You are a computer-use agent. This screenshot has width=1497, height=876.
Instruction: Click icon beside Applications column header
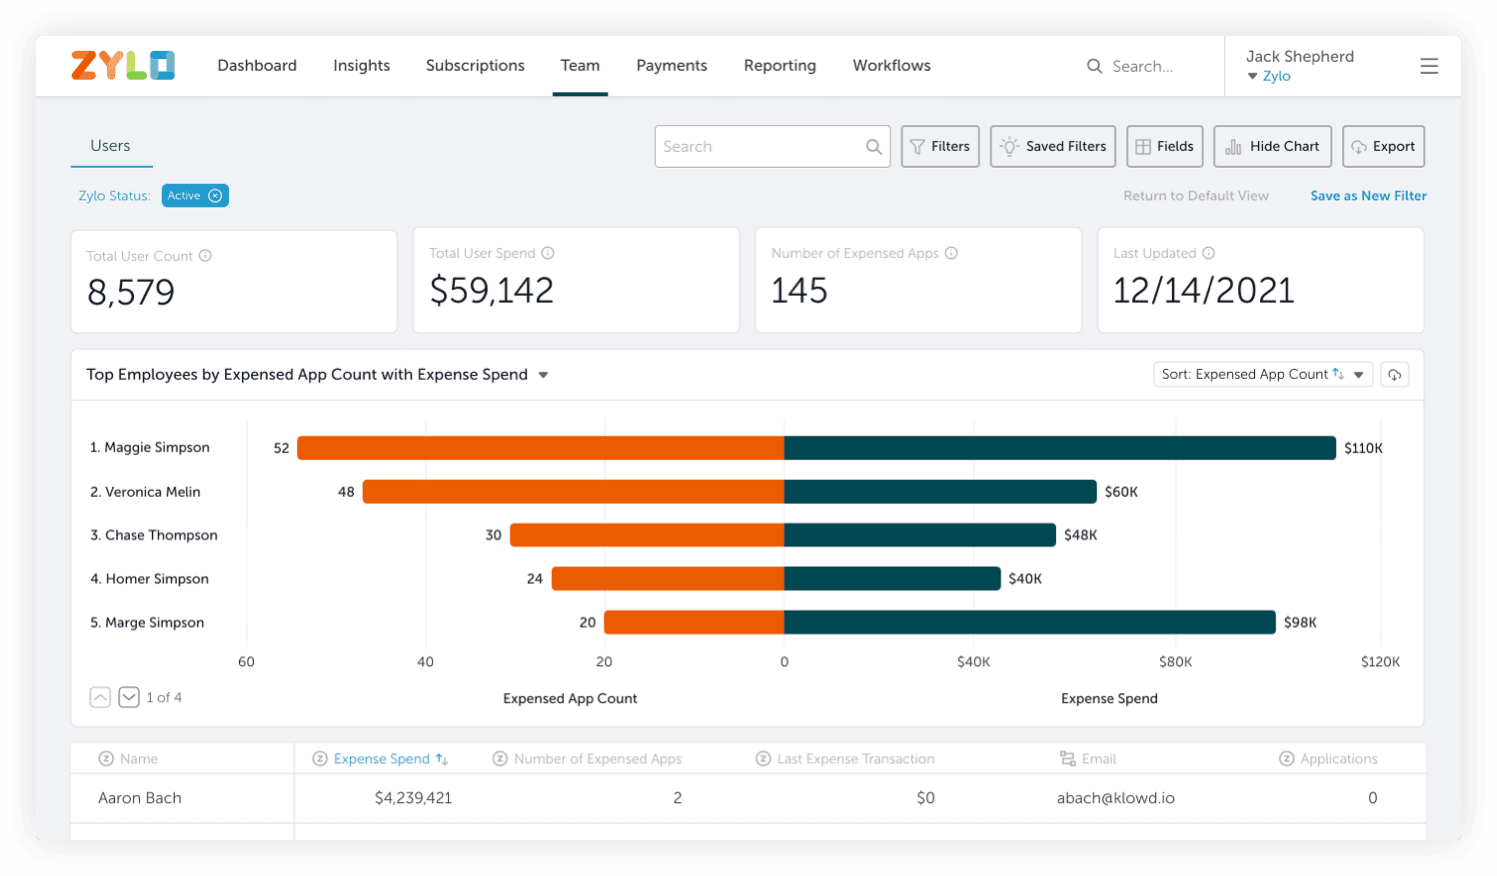[1287, 759]
